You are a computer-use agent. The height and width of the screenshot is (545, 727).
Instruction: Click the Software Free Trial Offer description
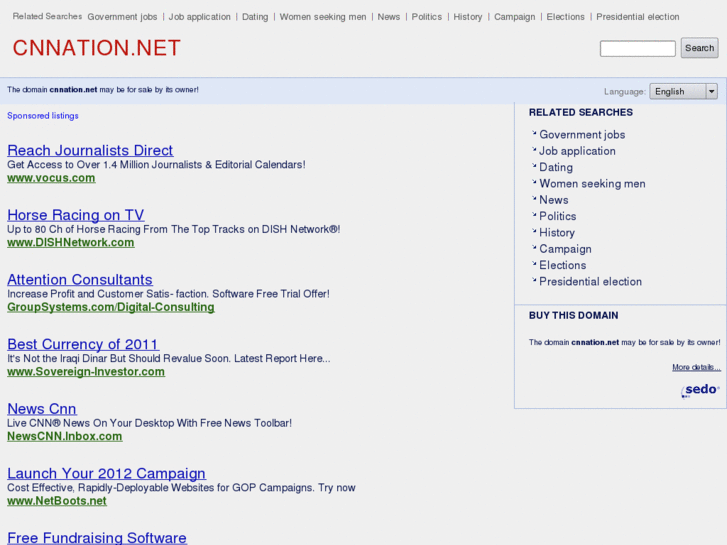click(x=168, y=294)
